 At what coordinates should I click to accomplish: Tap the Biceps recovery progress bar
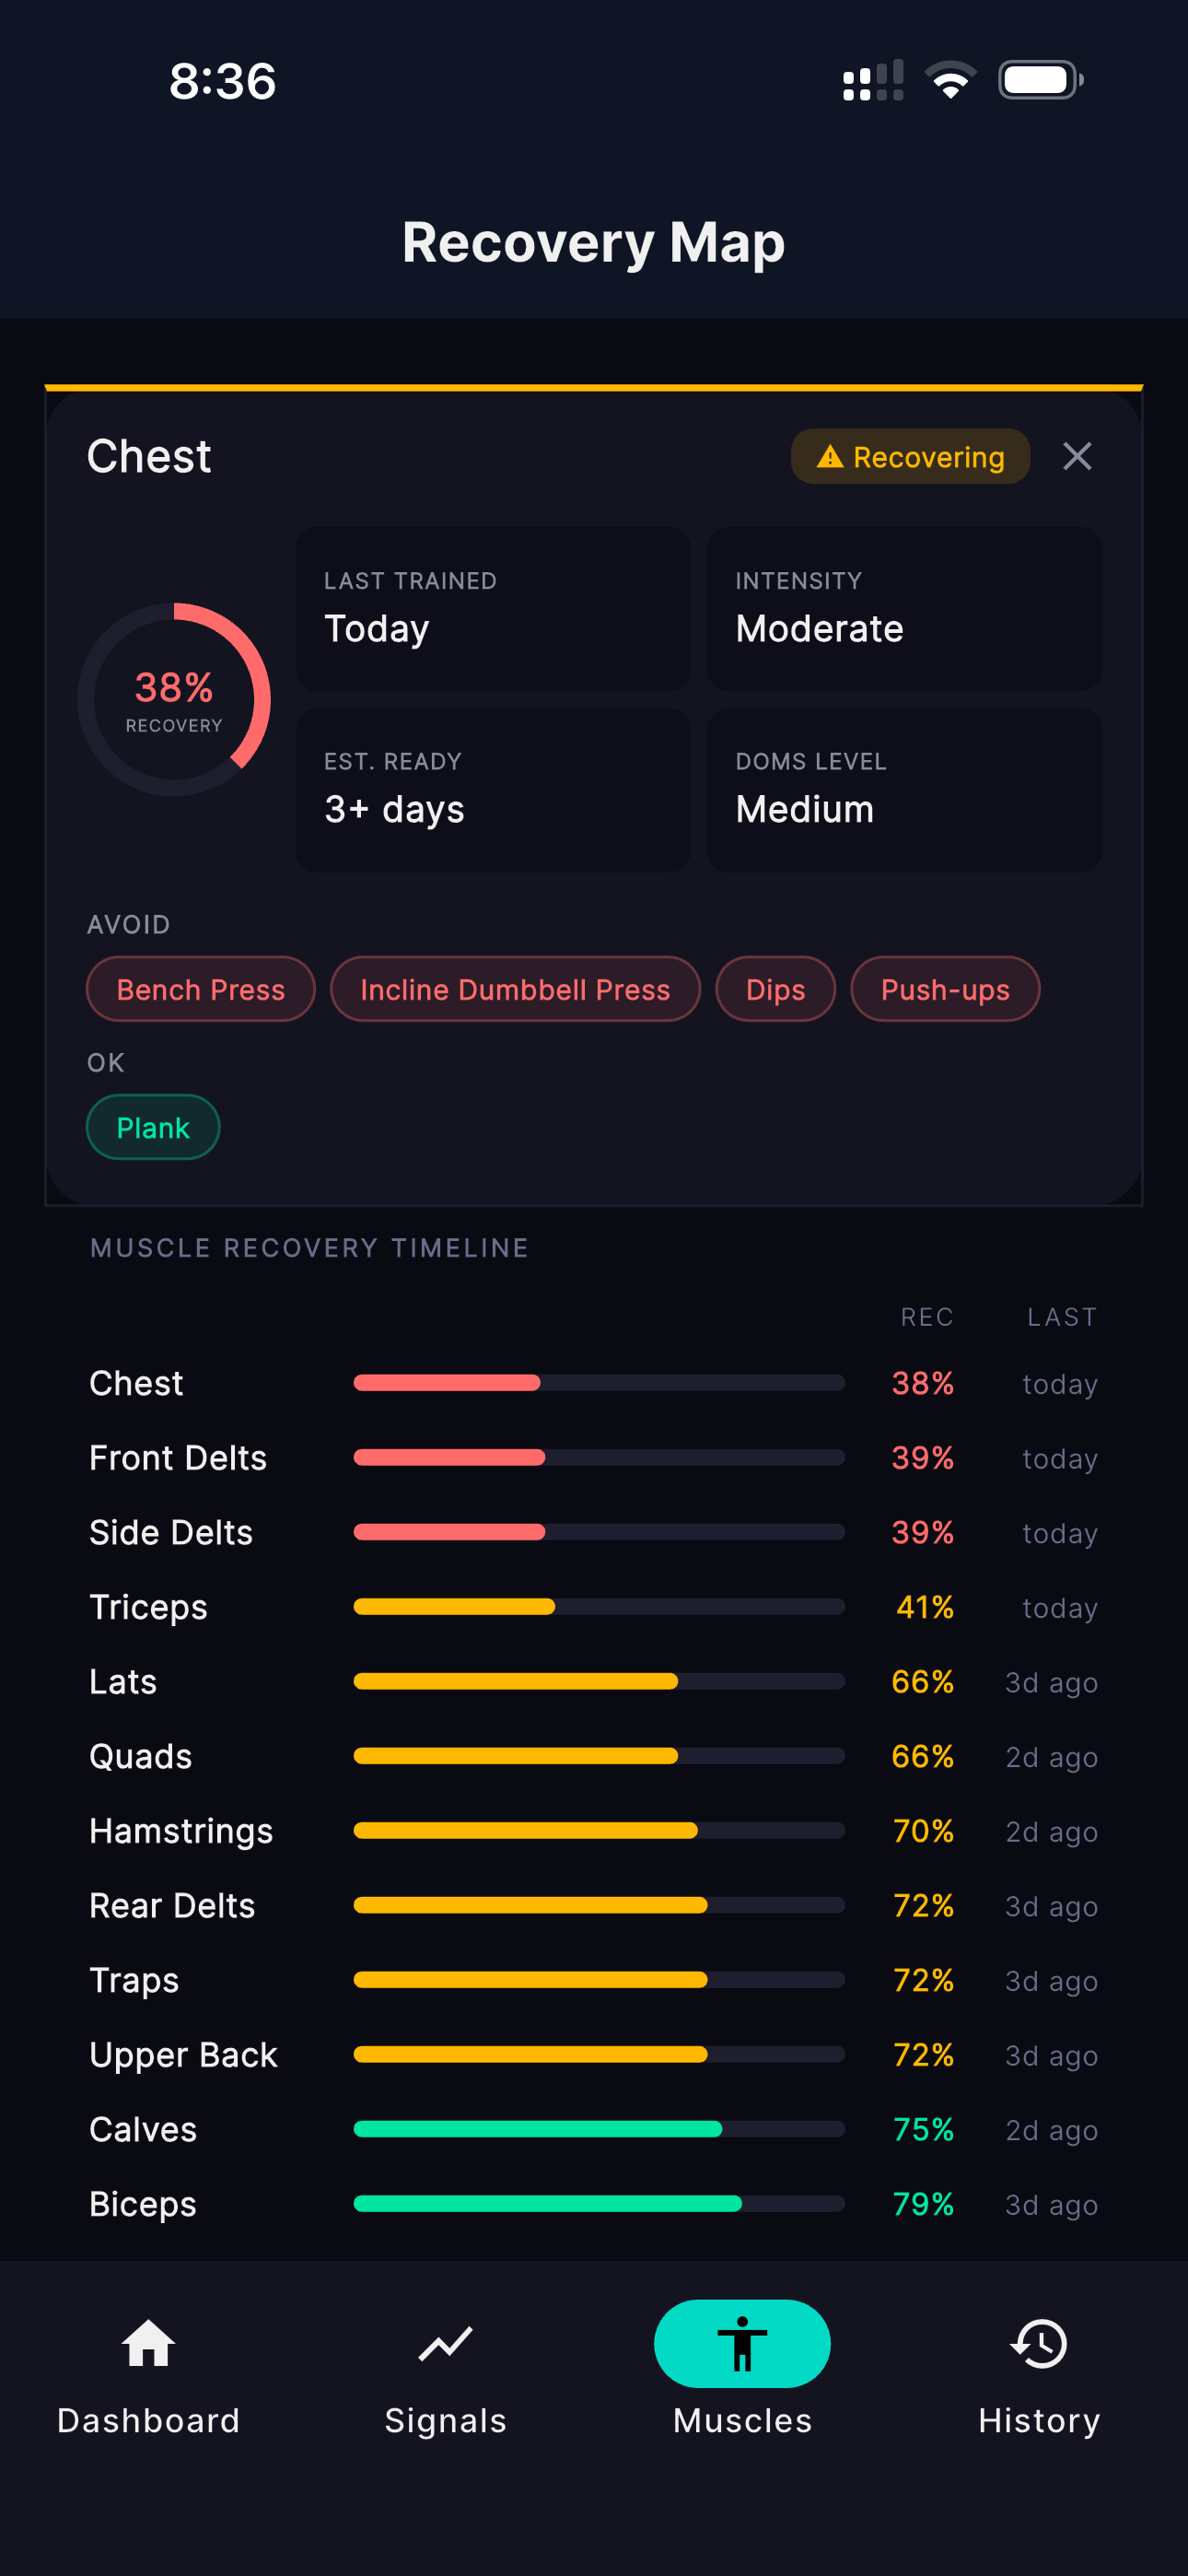[598, 2204]
